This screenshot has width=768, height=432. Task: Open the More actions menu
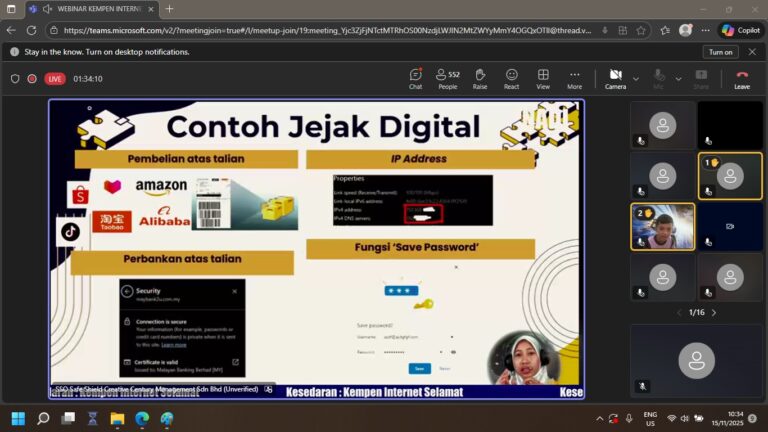(x=574, y=78)
